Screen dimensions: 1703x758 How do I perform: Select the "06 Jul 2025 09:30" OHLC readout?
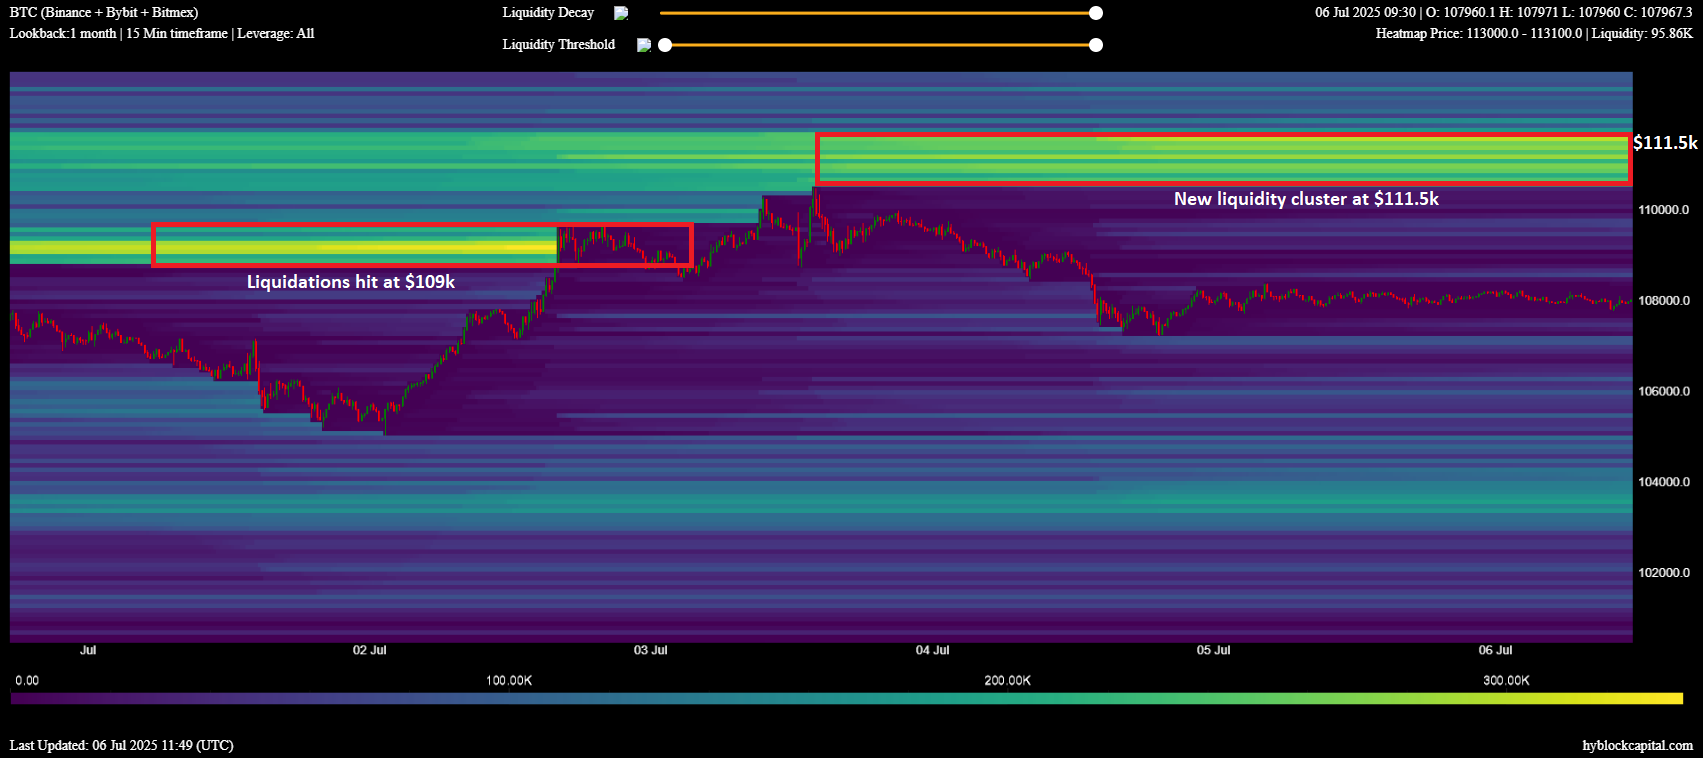1504,12
